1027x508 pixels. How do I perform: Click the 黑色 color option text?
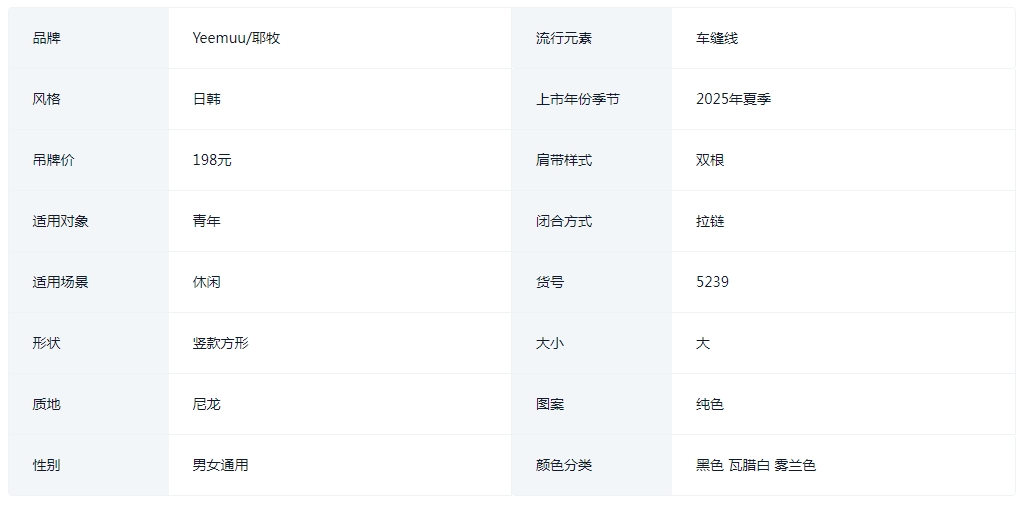click(710, 465)
